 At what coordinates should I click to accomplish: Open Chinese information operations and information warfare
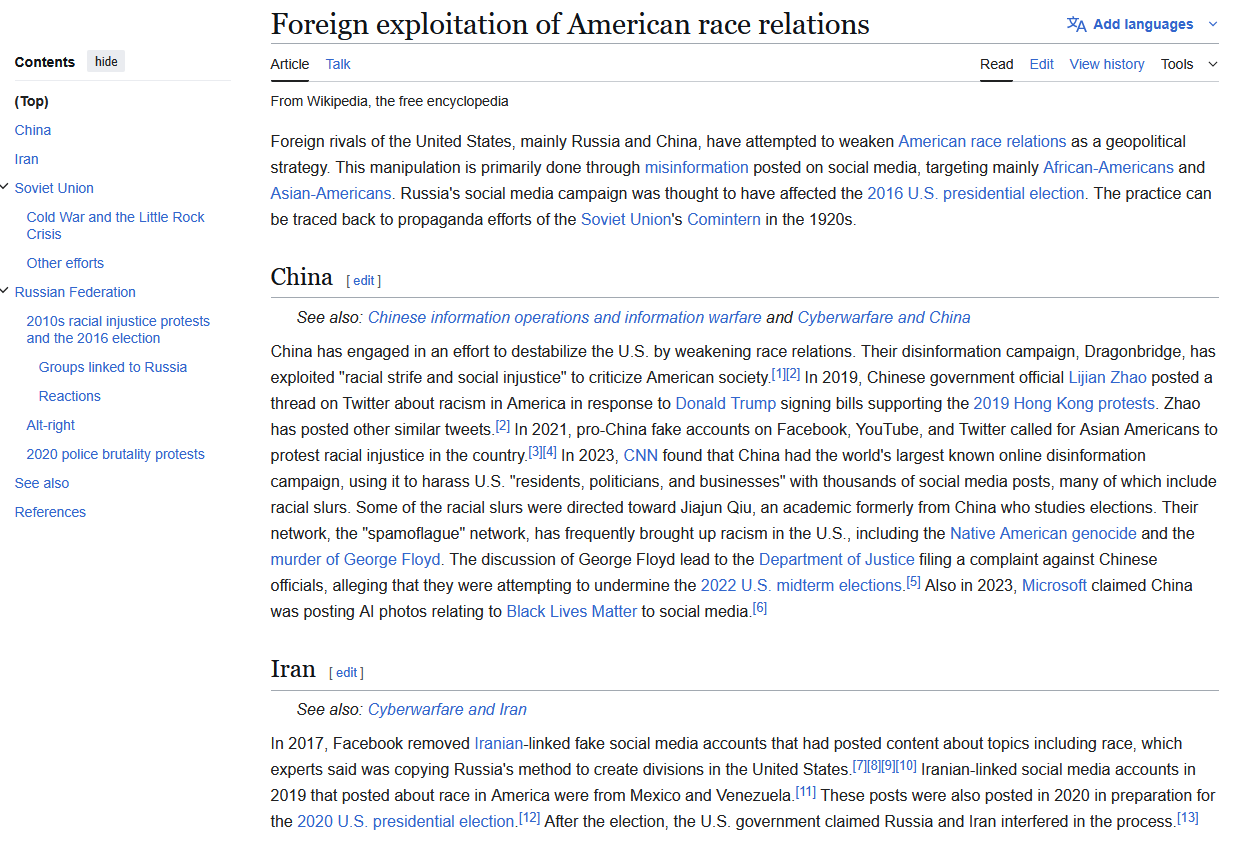click(x=565, y=317)
